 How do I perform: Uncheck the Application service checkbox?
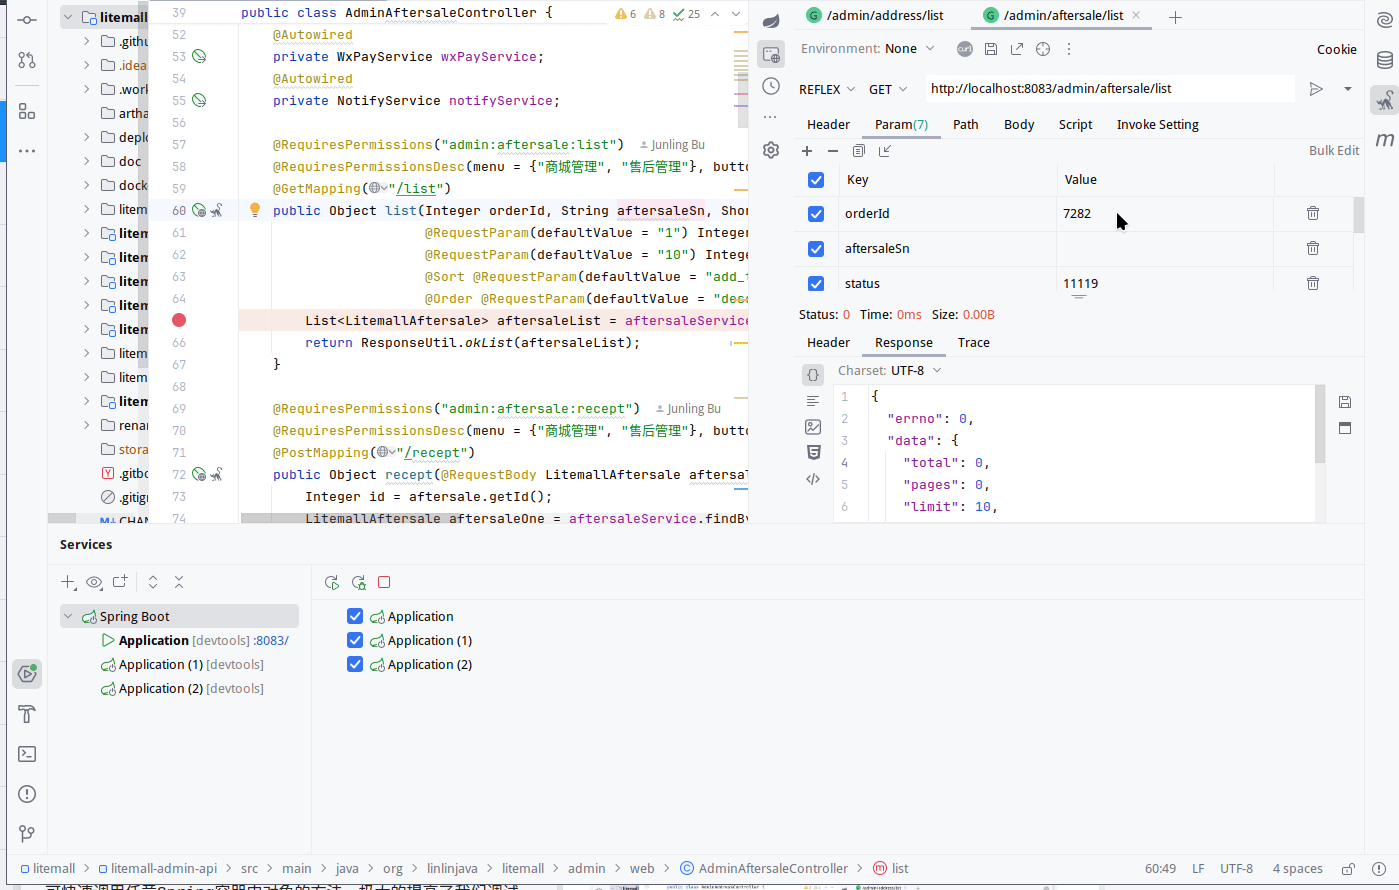click(x=355, y=616)
